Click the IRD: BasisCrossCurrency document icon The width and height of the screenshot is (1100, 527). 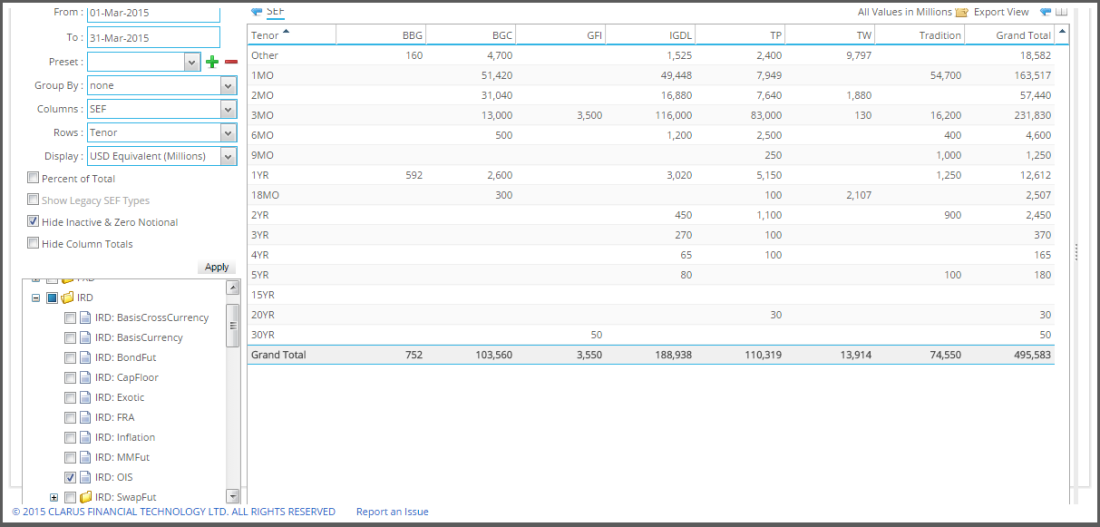coord(86,317)
